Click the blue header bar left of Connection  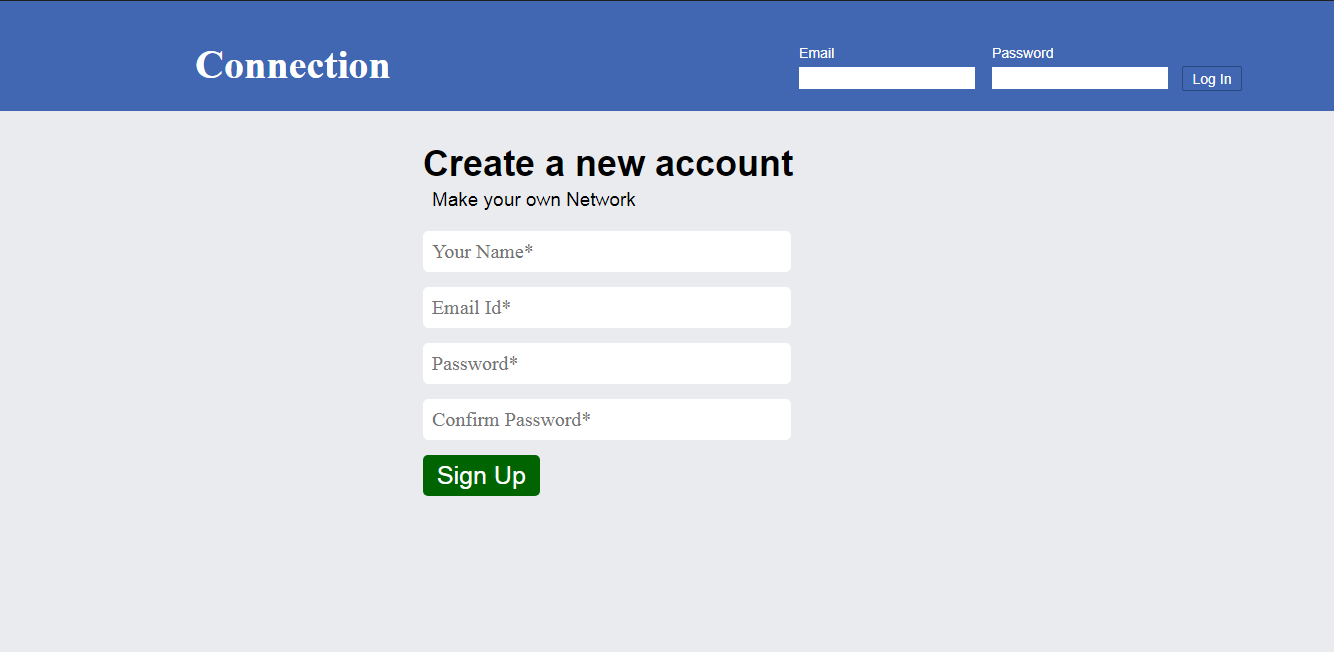click(x=90, y=60)
